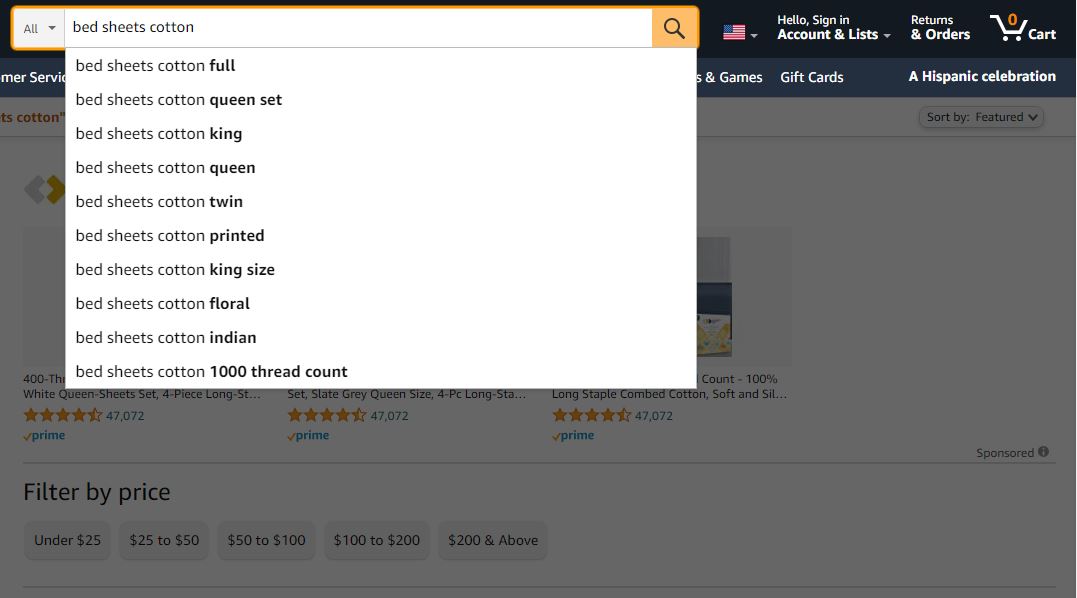Click the US flag language selector

tap(740, 32)
